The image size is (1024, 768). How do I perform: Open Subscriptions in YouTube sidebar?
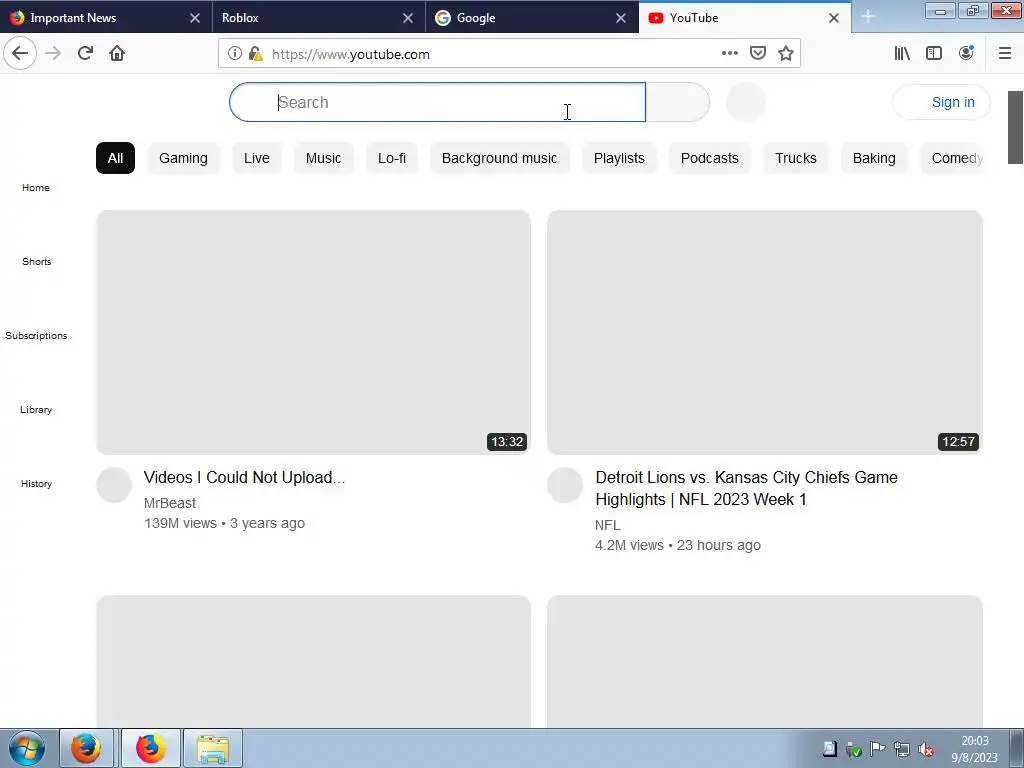36,336
